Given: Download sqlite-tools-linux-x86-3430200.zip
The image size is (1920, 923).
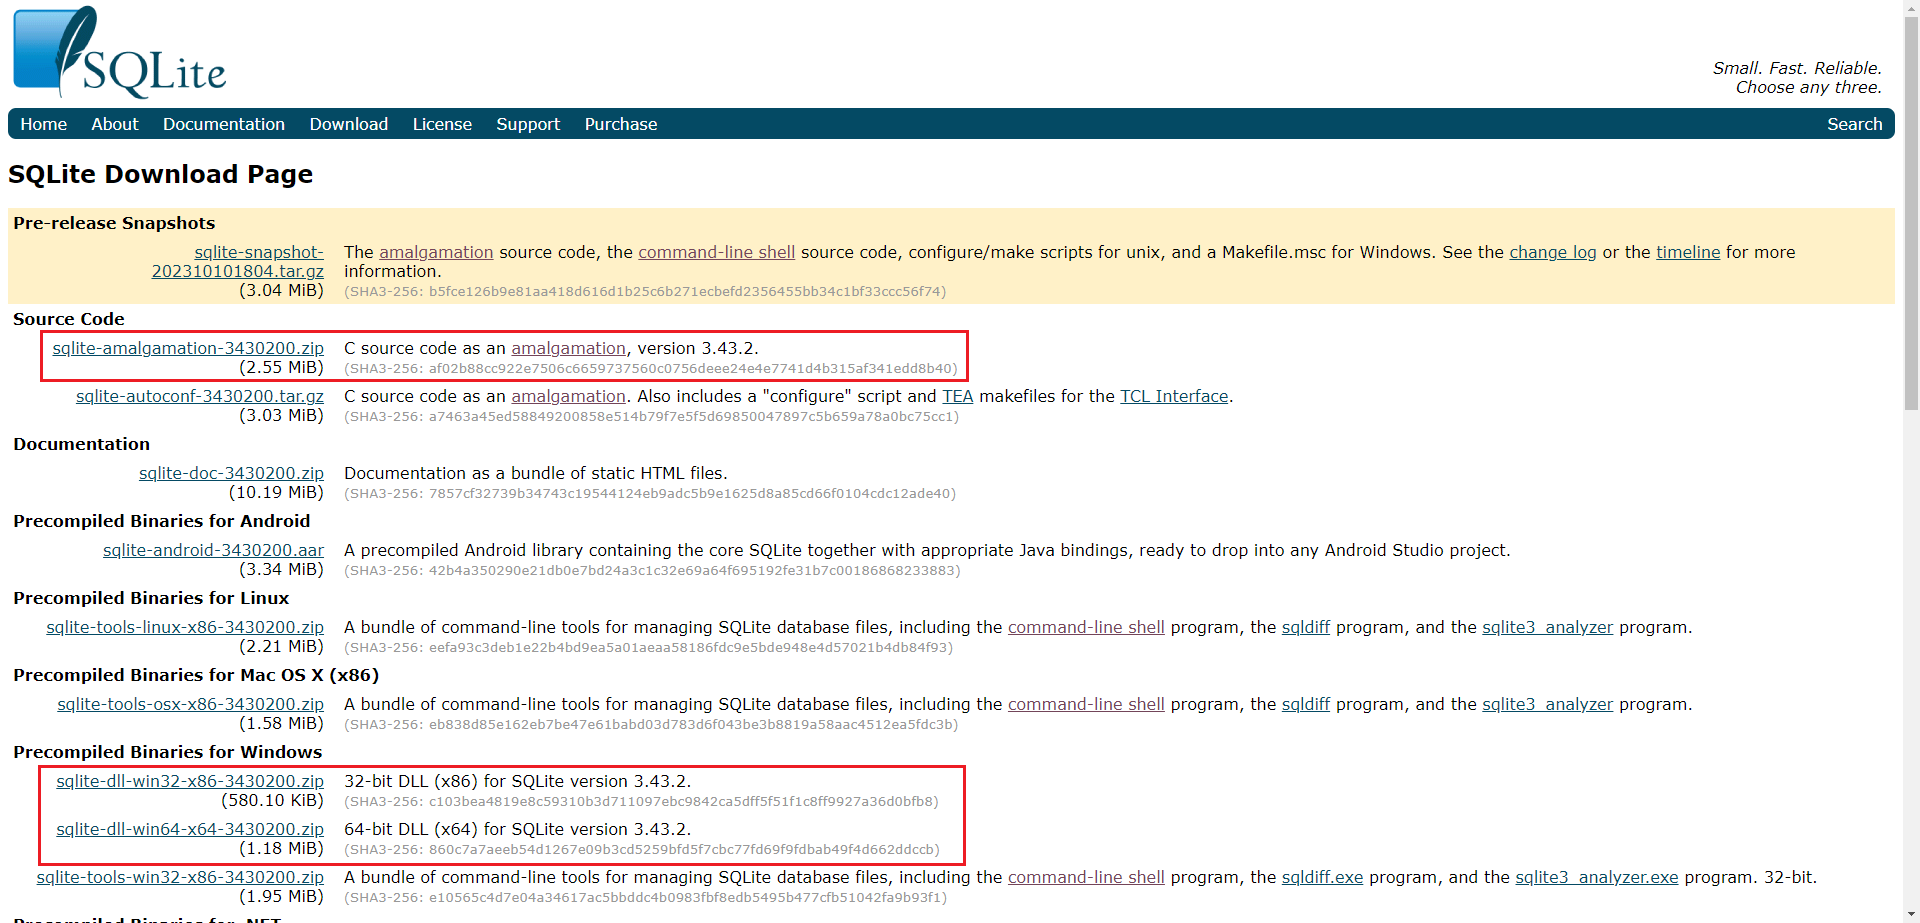Looking at the screenshot, I should click(185, 627).
